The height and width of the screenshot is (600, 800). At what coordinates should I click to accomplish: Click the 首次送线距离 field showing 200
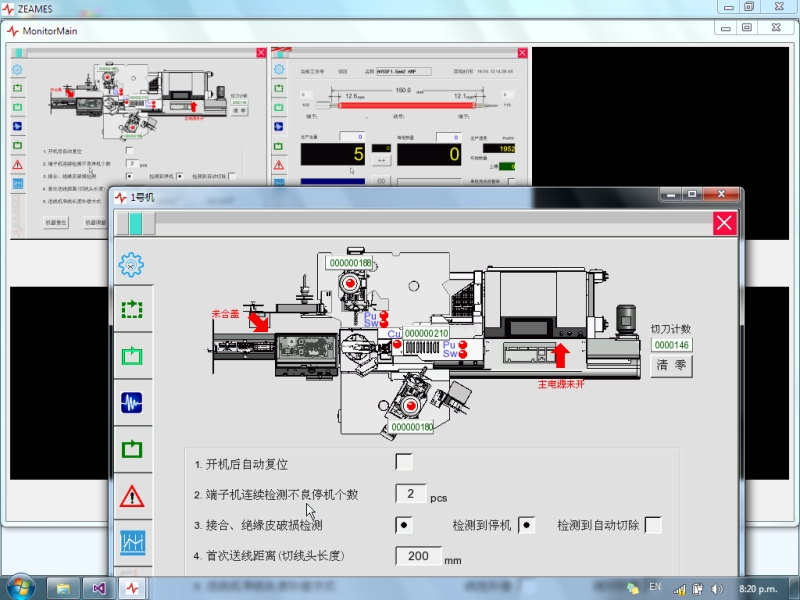(x=419, y=556)
